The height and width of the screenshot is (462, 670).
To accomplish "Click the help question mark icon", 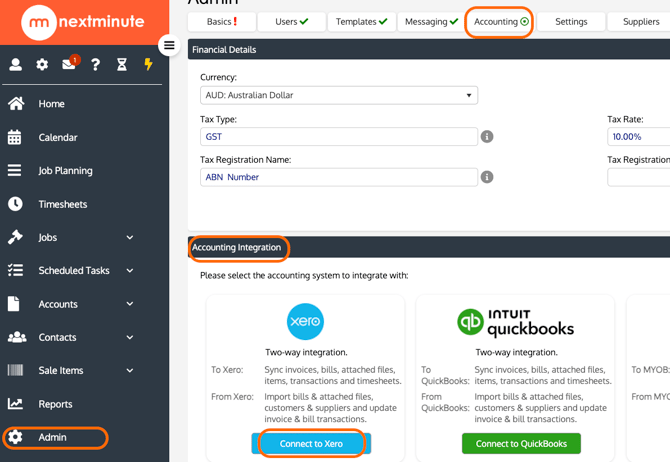I will click(x=95, y=64).
